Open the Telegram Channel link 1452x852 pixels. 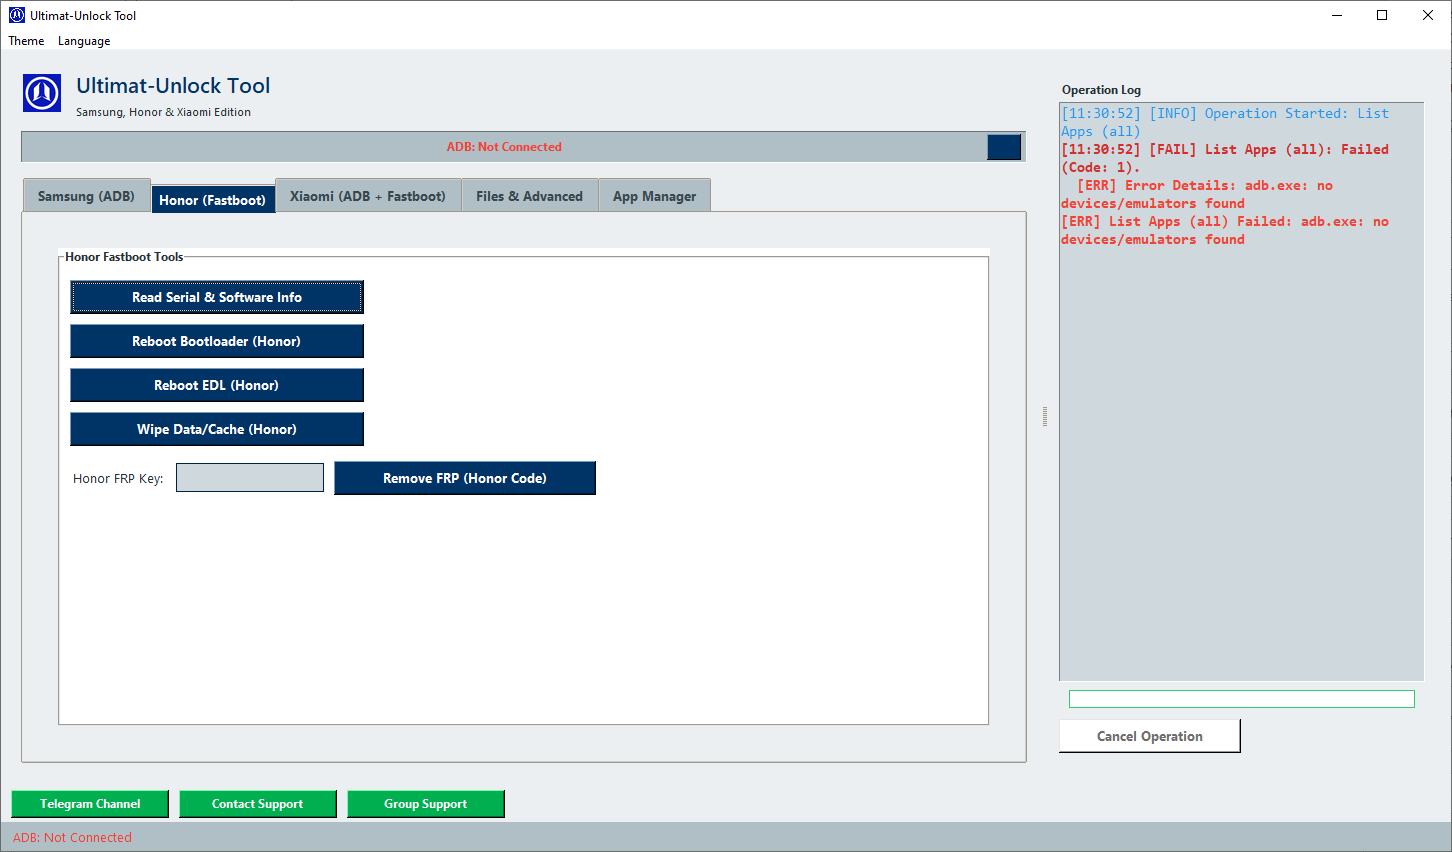[89, 803]
